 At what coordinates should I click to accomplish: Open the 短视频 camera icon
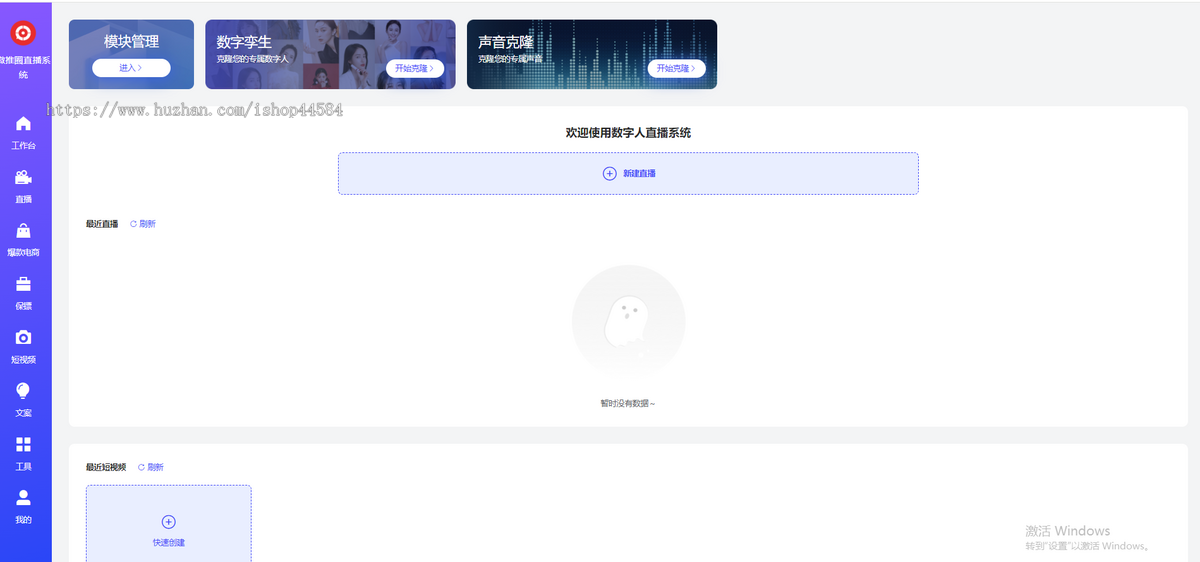coord(23,338)
